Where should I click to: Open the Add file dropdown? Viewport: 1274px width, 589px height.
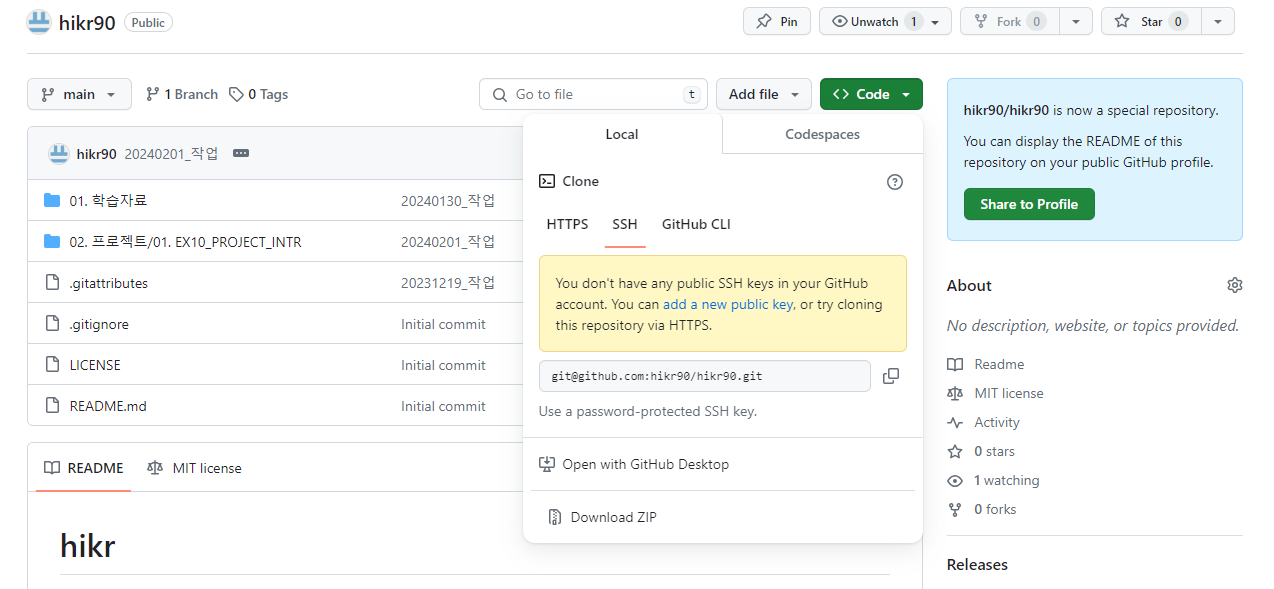tap(764, 94)
